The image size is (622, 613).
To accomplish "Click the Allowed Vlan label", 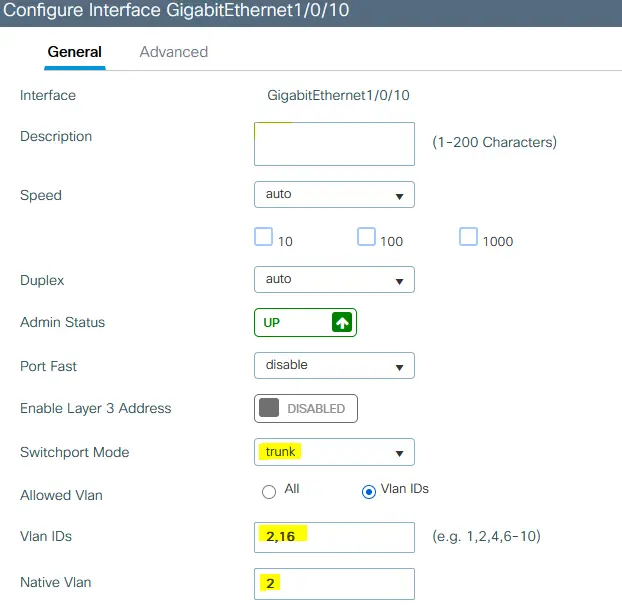I will point(61,495).
